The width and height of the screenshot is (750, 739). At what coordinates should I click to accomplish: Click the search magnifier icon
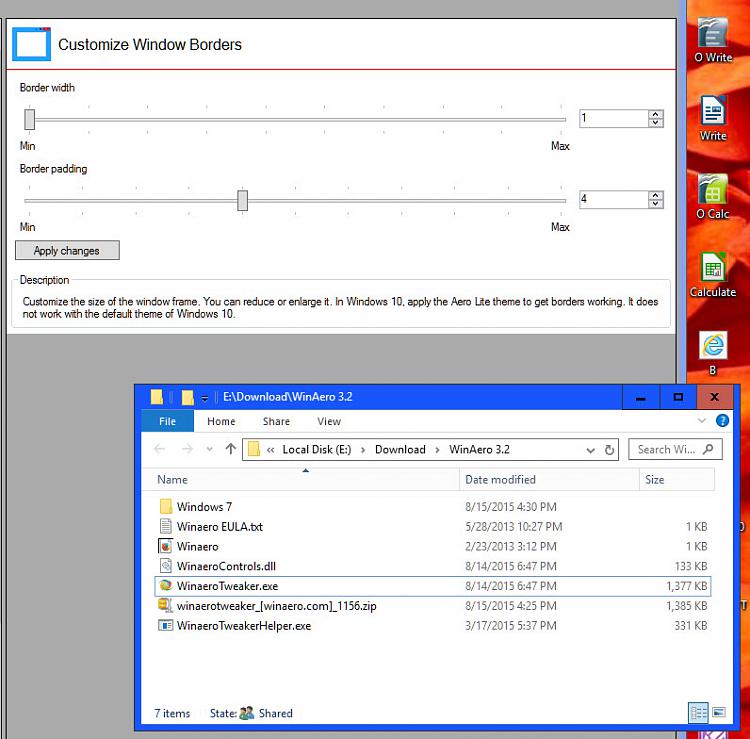pyautogui.click(x=708, y=449)
